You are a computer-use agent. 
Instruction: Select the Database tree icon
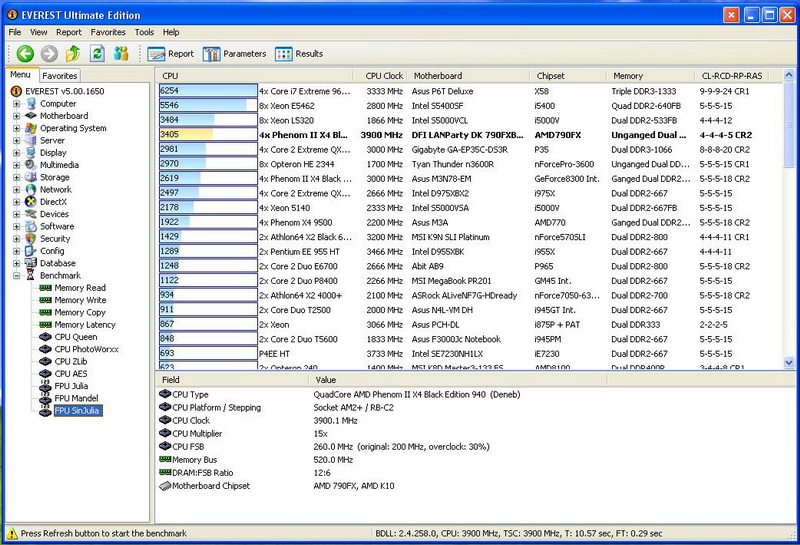coord(31,263)
